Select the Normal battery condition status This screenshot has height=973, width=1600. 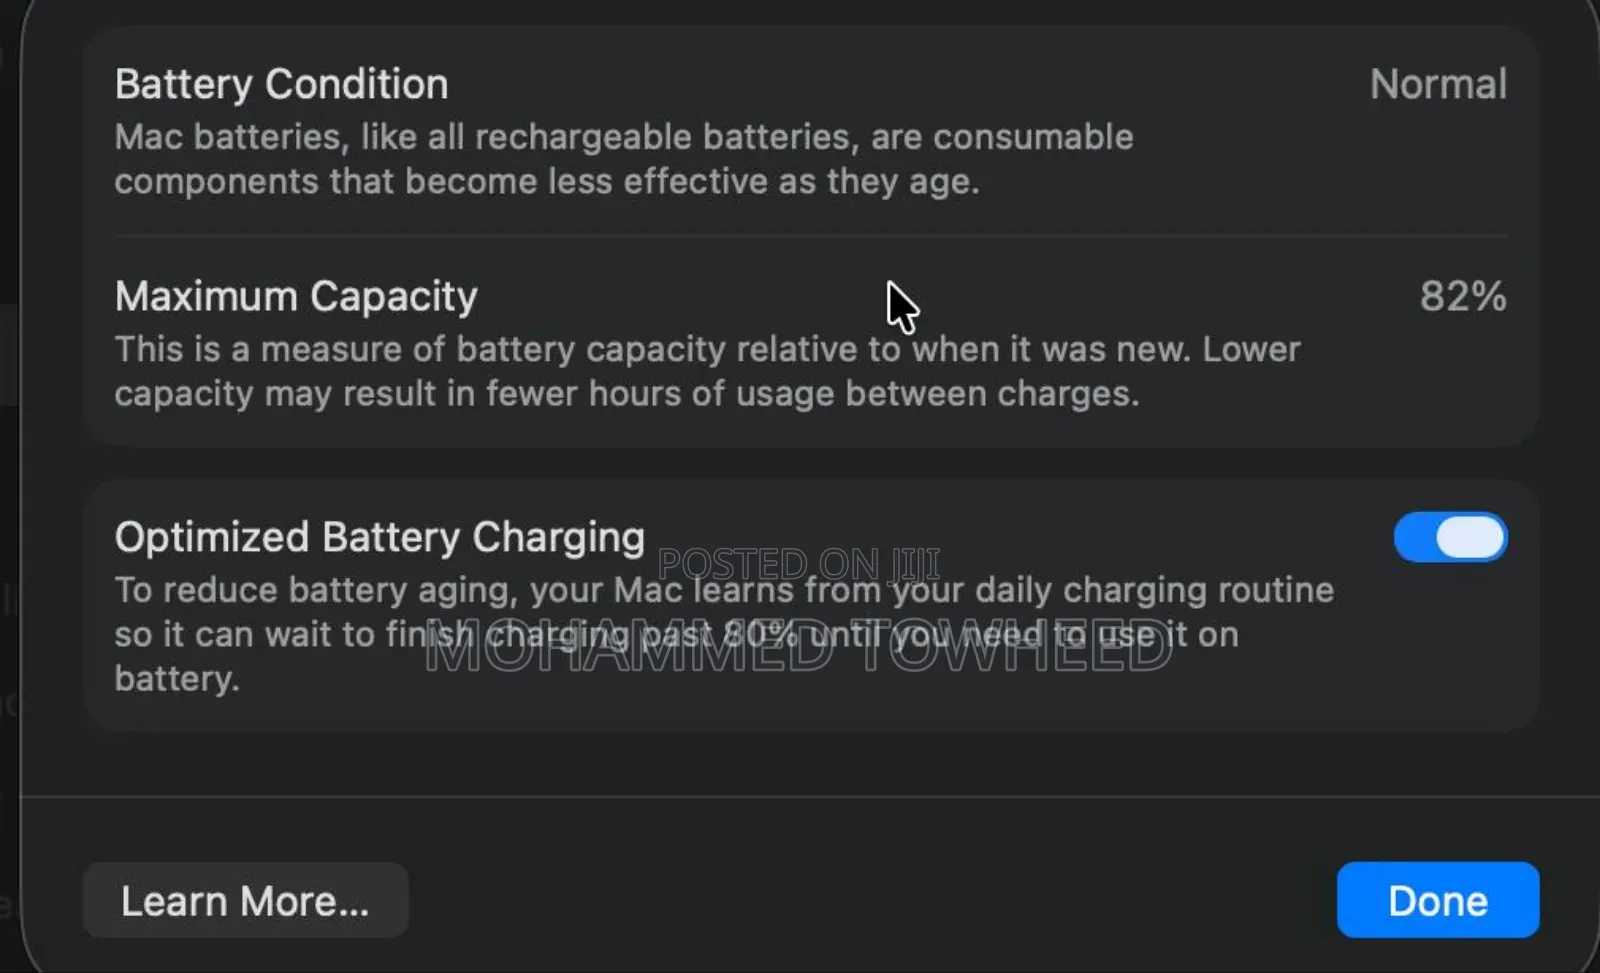click(1438, 84)
